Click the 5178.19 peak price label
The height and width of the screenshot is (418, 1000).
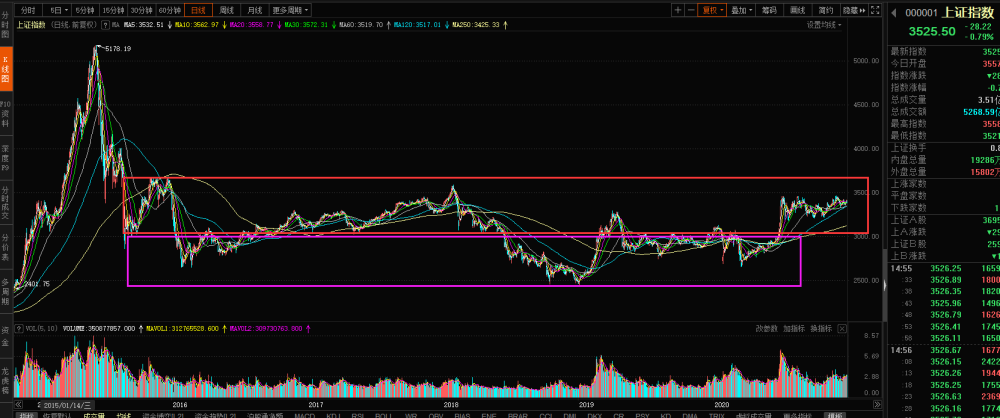pyautogui.click(x=117, y=49)
